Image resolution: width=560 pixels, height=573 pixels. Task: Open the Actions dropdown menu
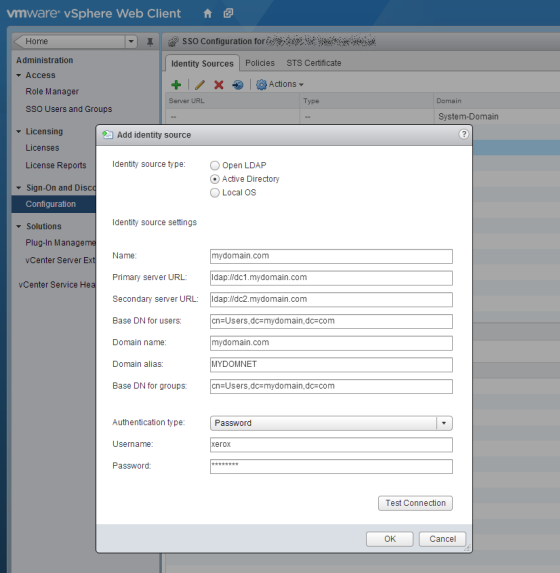pos(280,84)
